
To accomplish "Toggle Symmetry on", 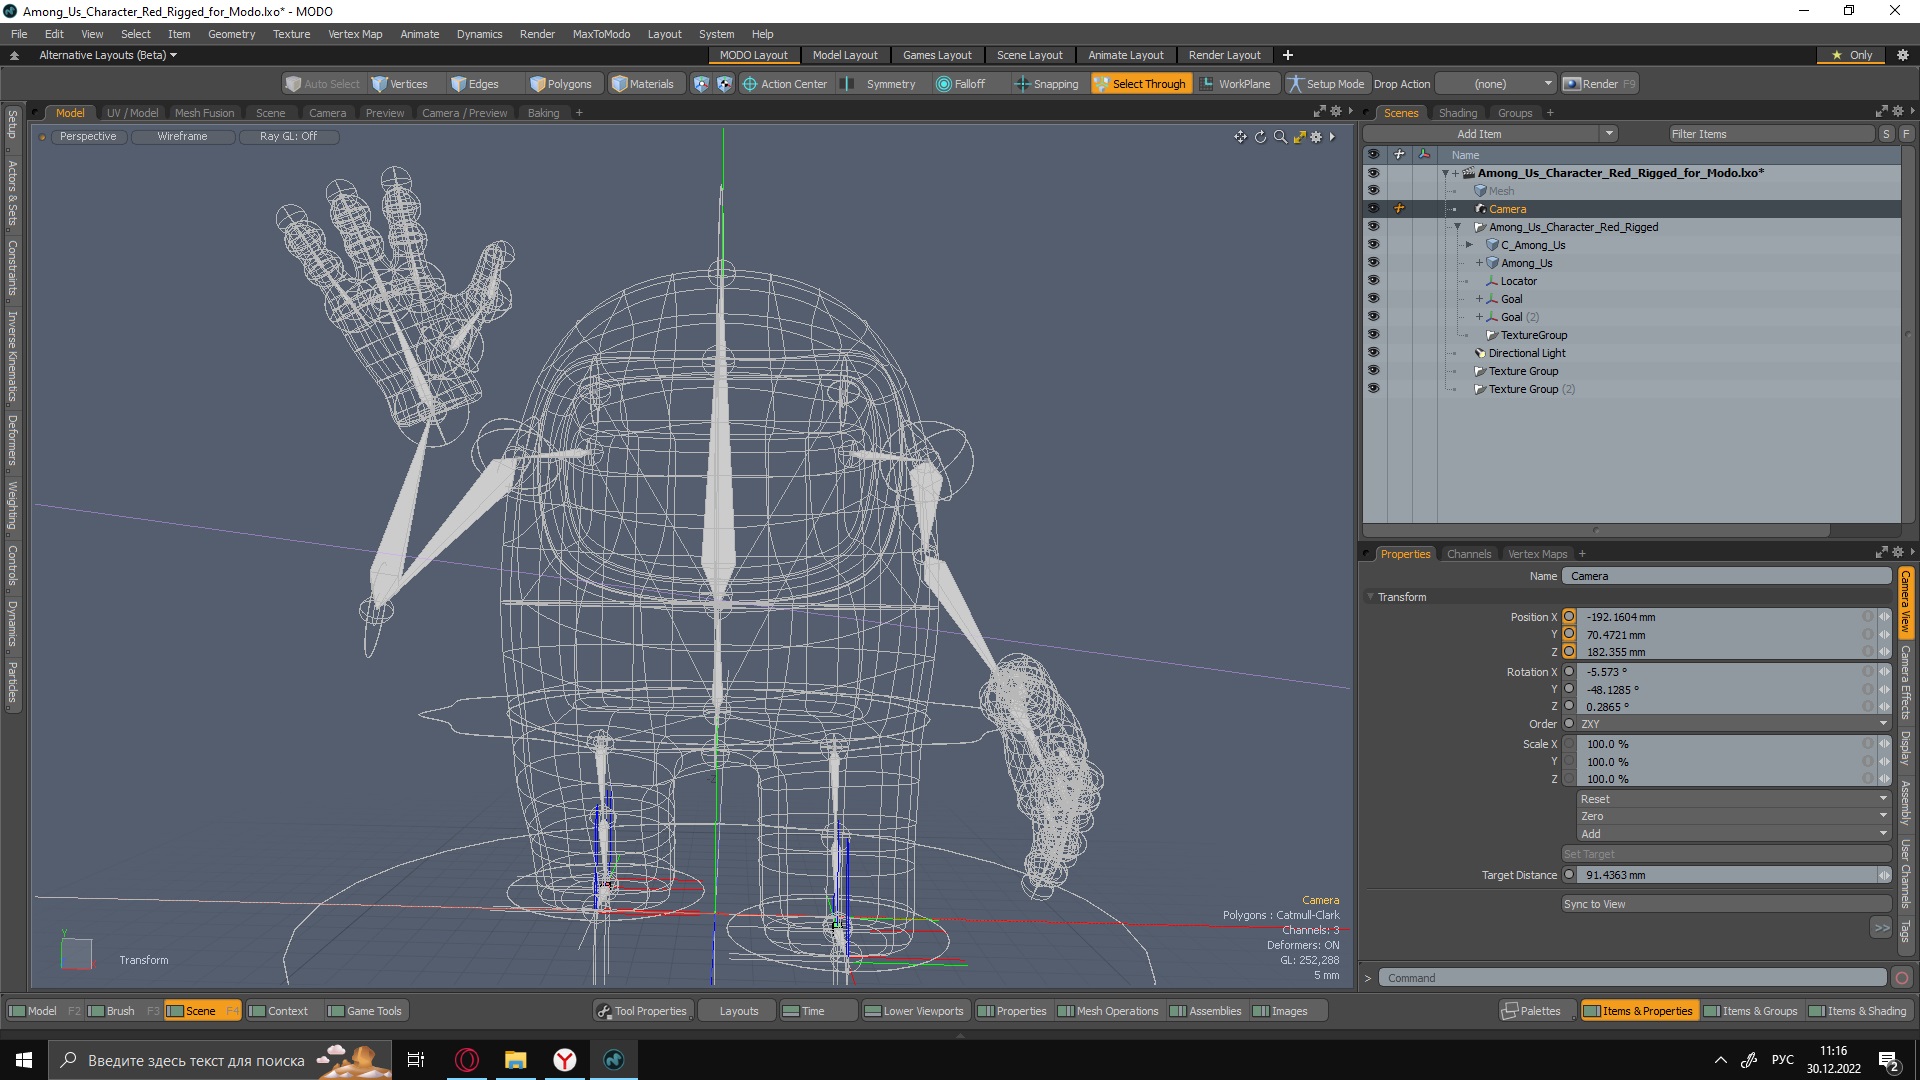I will 880,84.
